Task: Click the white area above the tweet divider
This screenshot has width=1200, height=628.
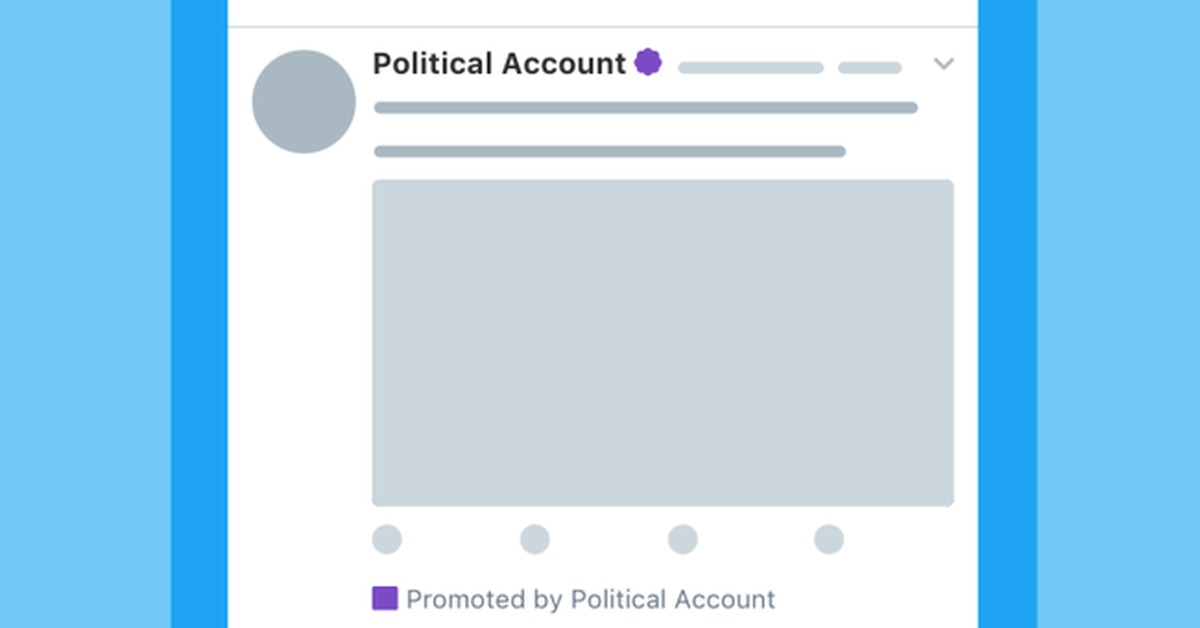Action: pyautogui.click(x=602, y=12)
